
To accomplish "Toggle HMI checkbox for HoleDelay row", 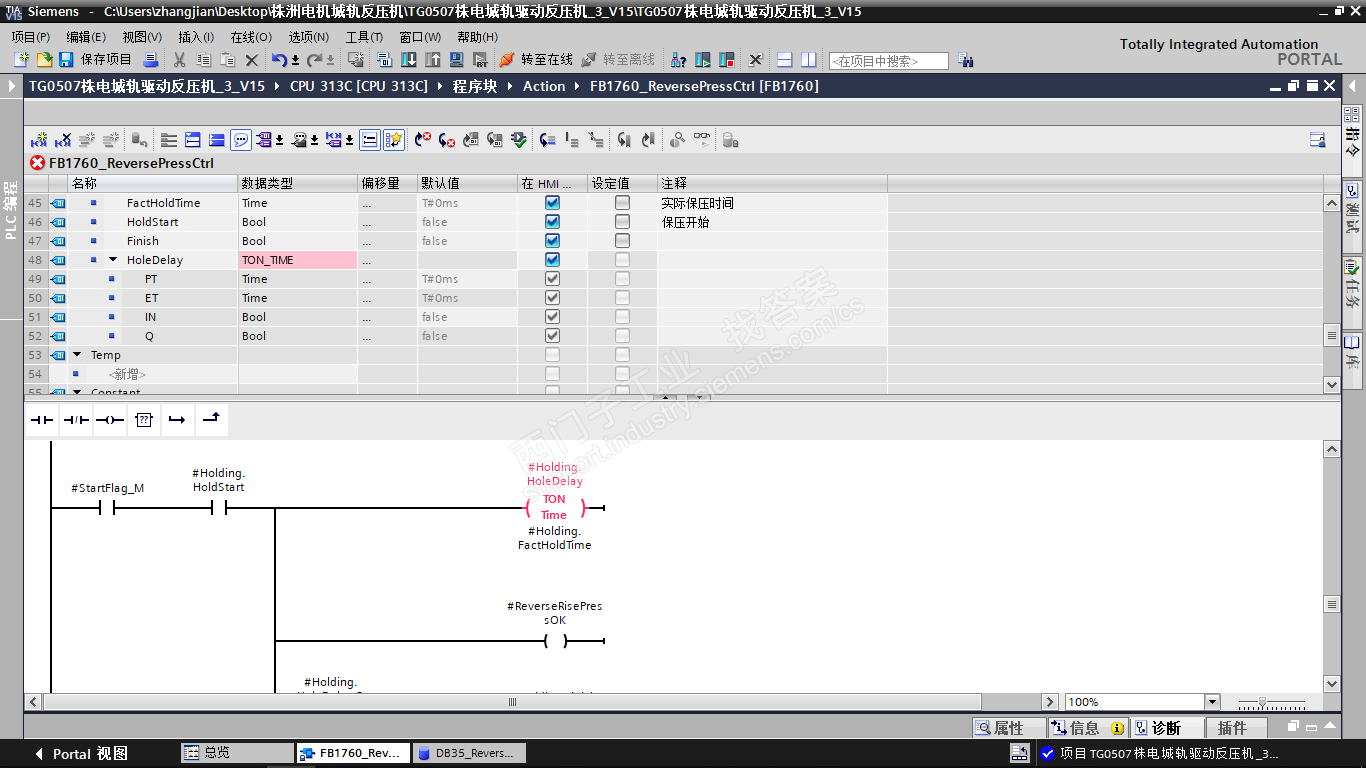I will click(552, 260).
